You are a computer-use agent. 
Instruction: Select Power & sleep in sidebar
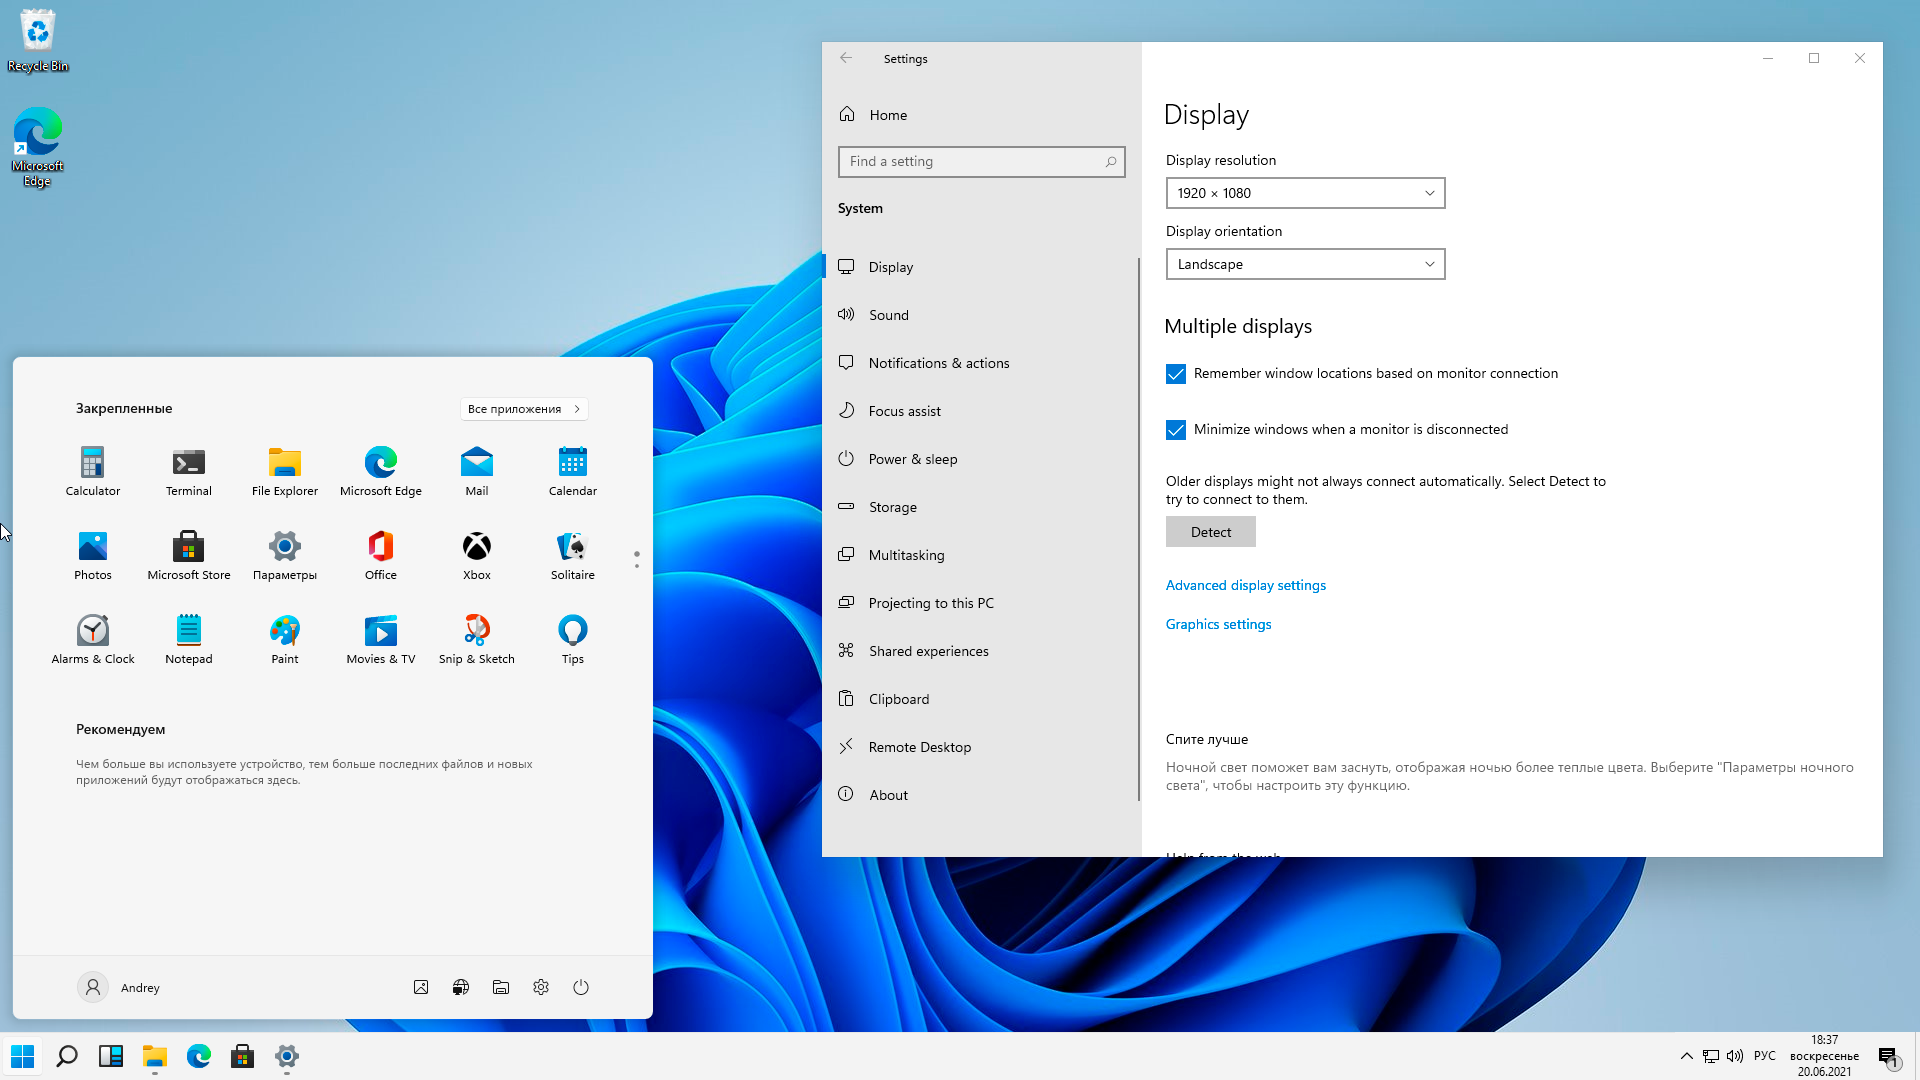(x=912, y=459)
